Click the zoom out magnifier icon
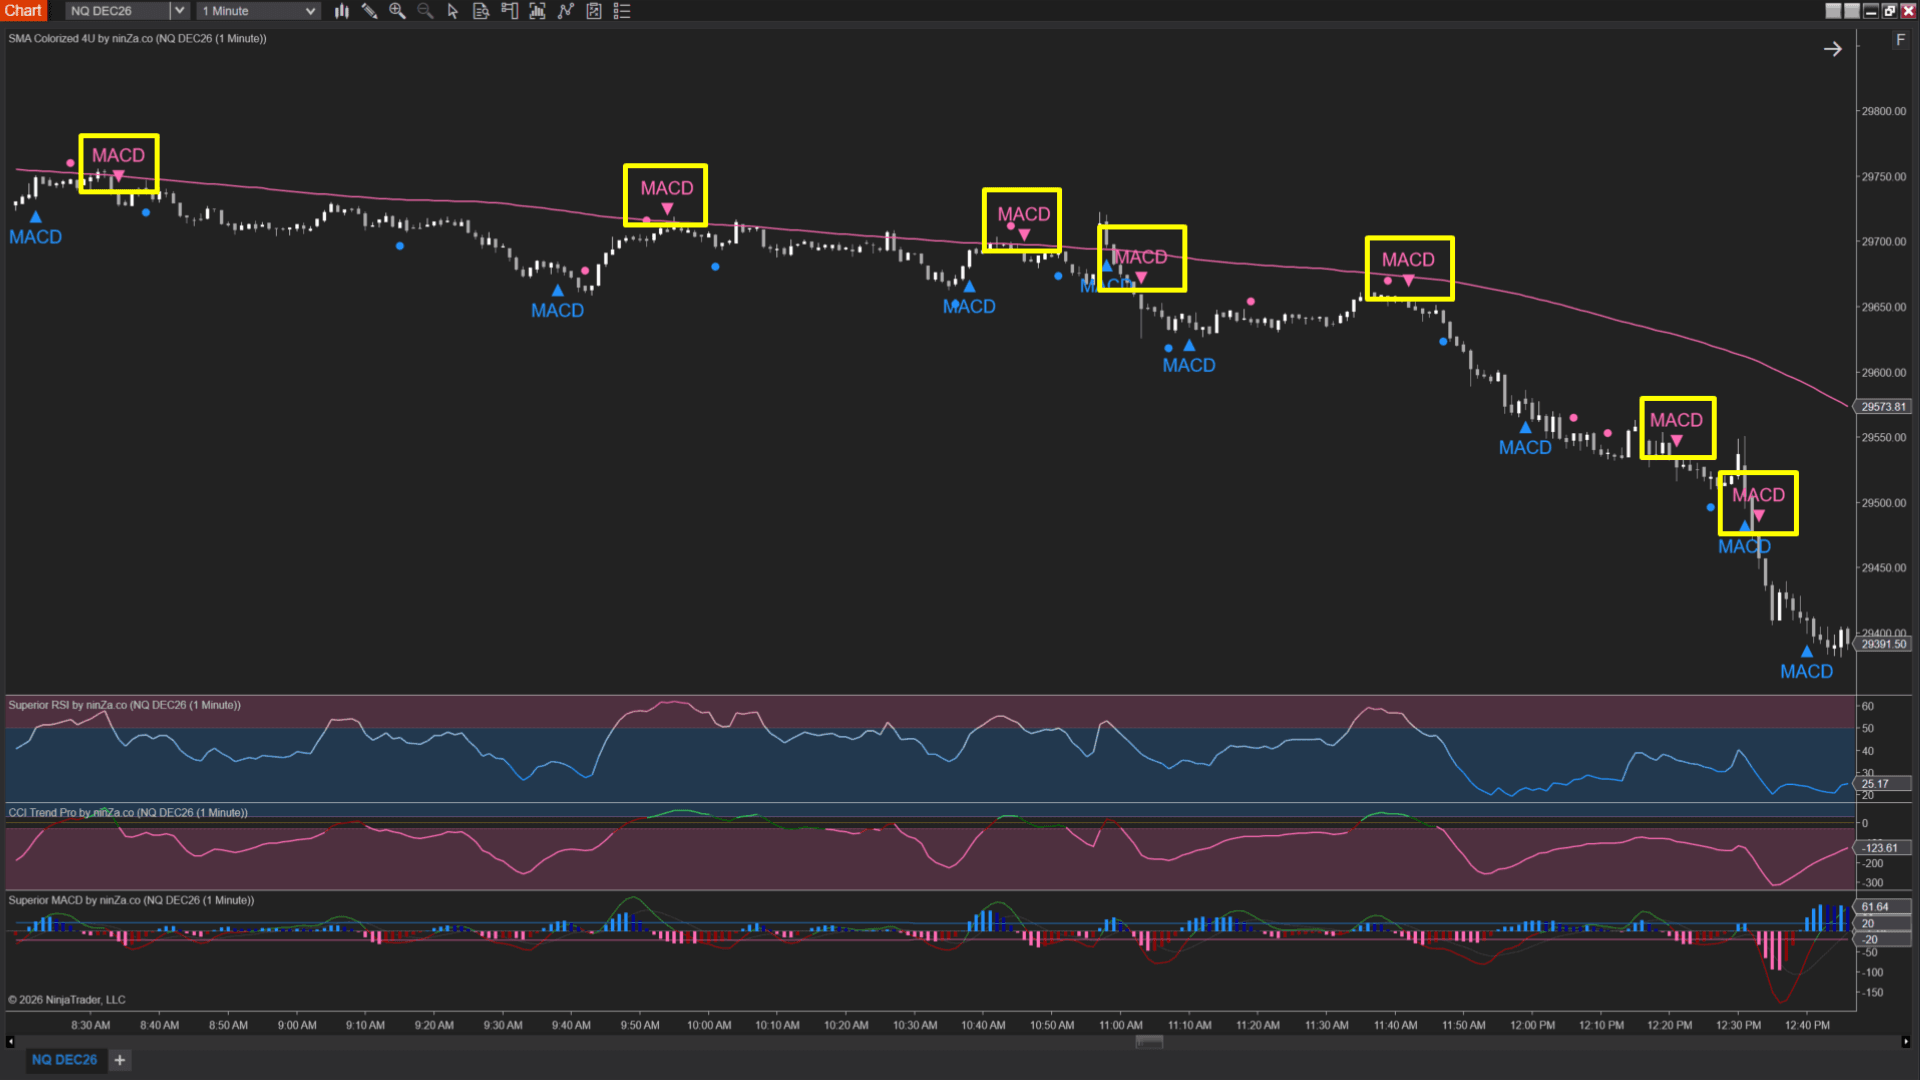The width and height of the screenshot is (1920, 1080). 425,11
